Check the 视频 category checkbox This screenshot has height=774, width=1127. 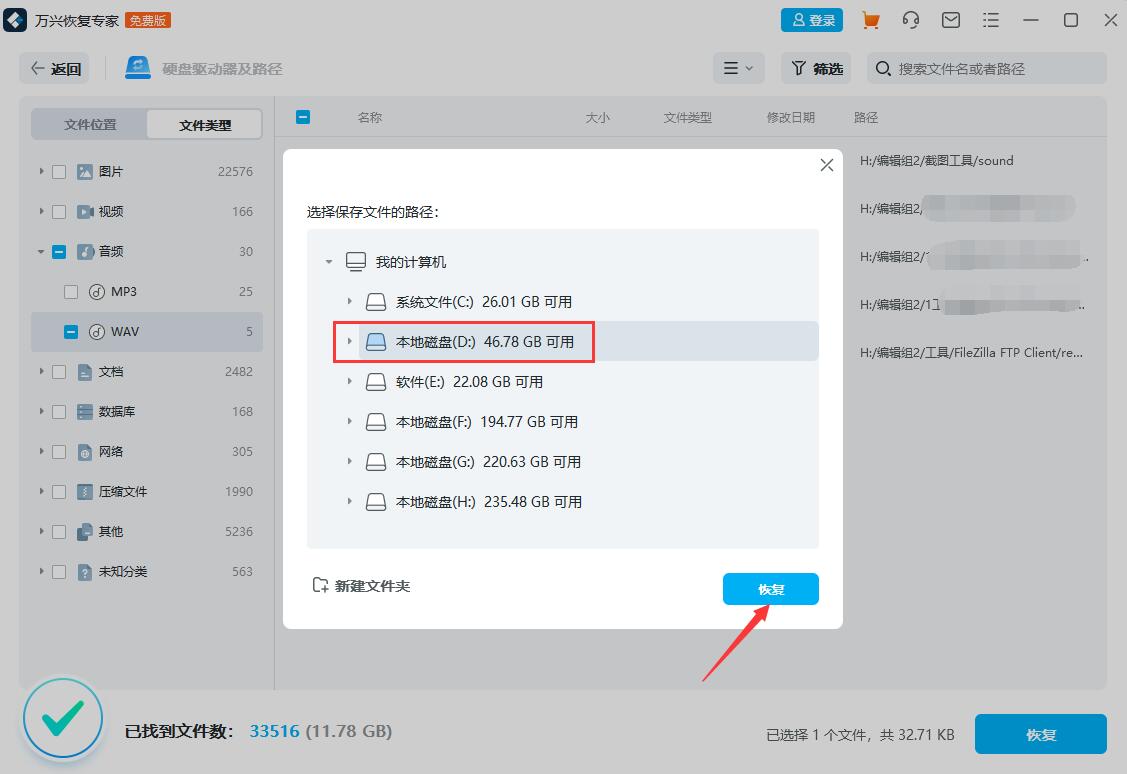tap(59, 212)
